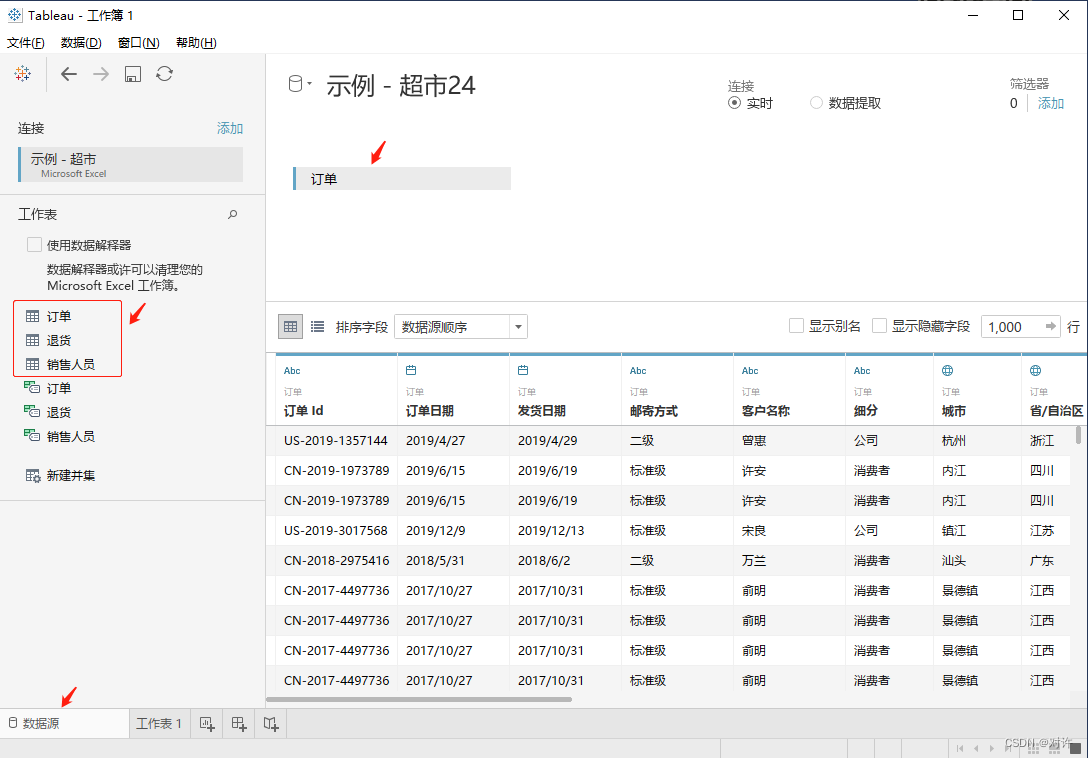
Task: Save the workbook with the disk icon
Action: (133, 74)
